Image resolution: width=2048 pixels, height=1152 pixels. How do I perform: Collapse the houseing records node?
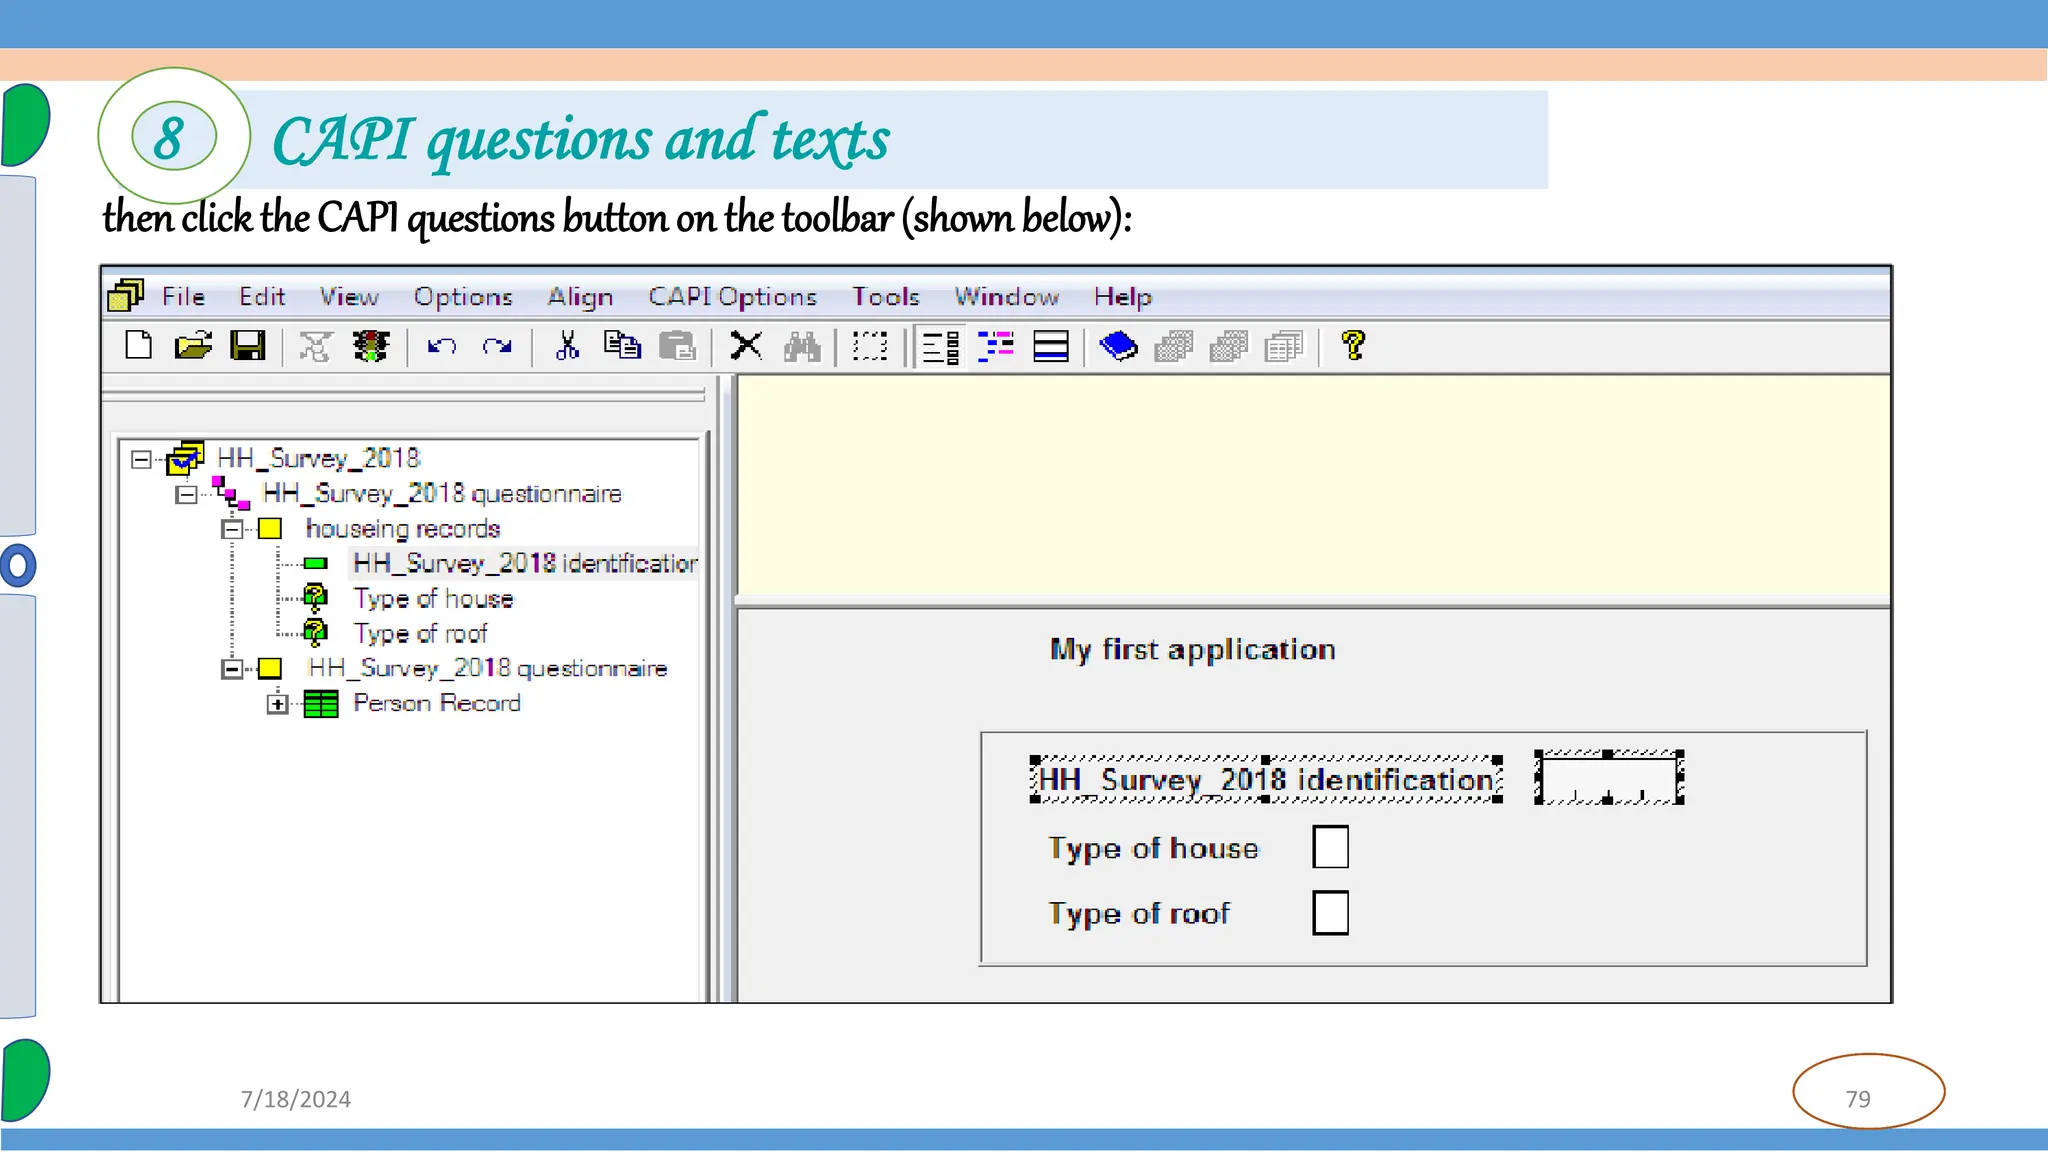point(232,530)
